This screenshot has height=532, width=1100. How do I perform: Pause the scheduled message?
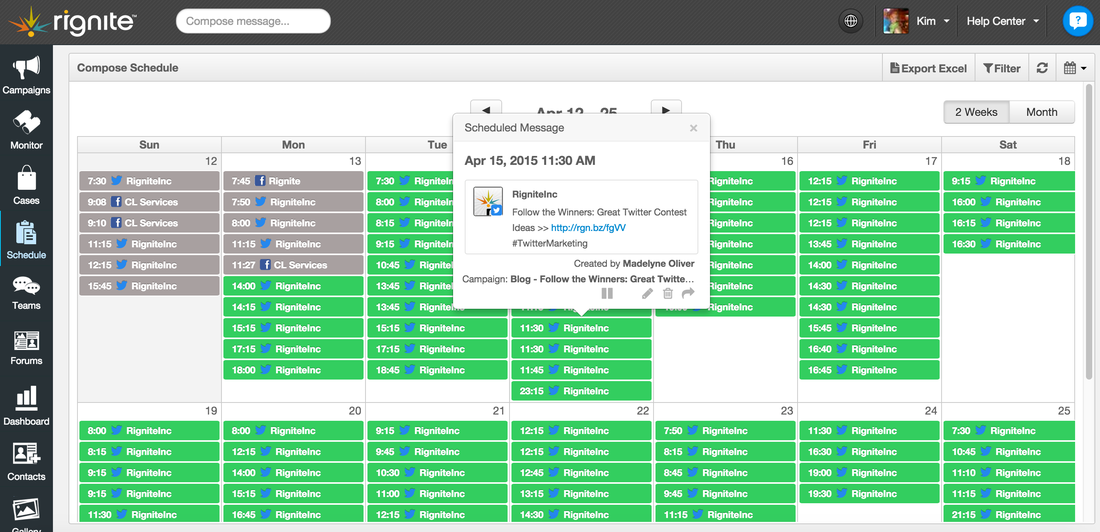coord(607,294)
